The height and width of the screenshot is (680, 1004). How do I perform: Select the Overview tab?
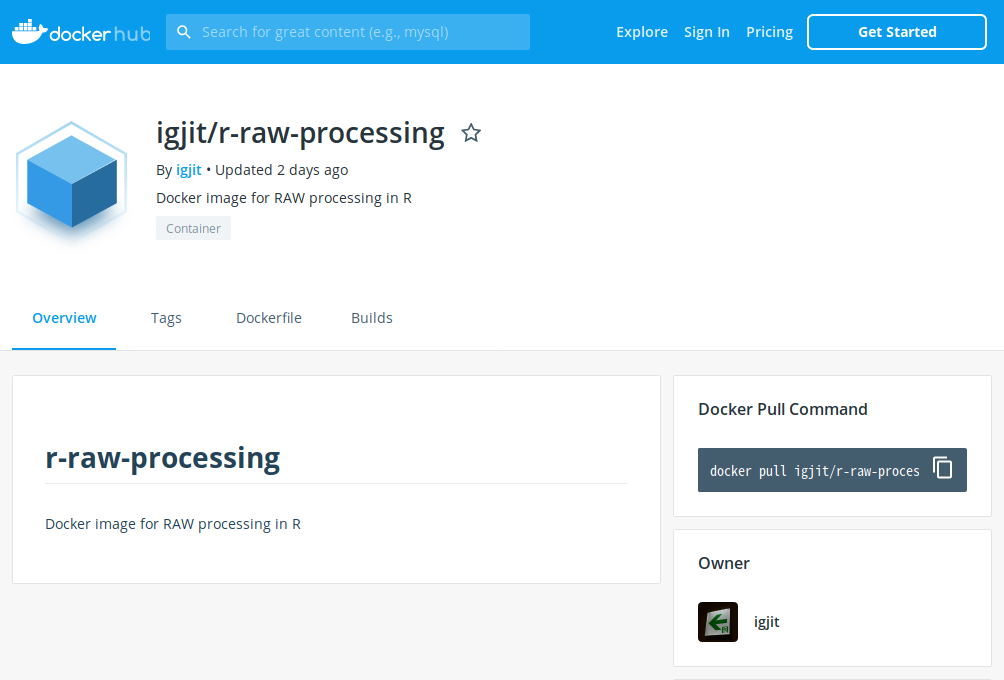point(64,318)
